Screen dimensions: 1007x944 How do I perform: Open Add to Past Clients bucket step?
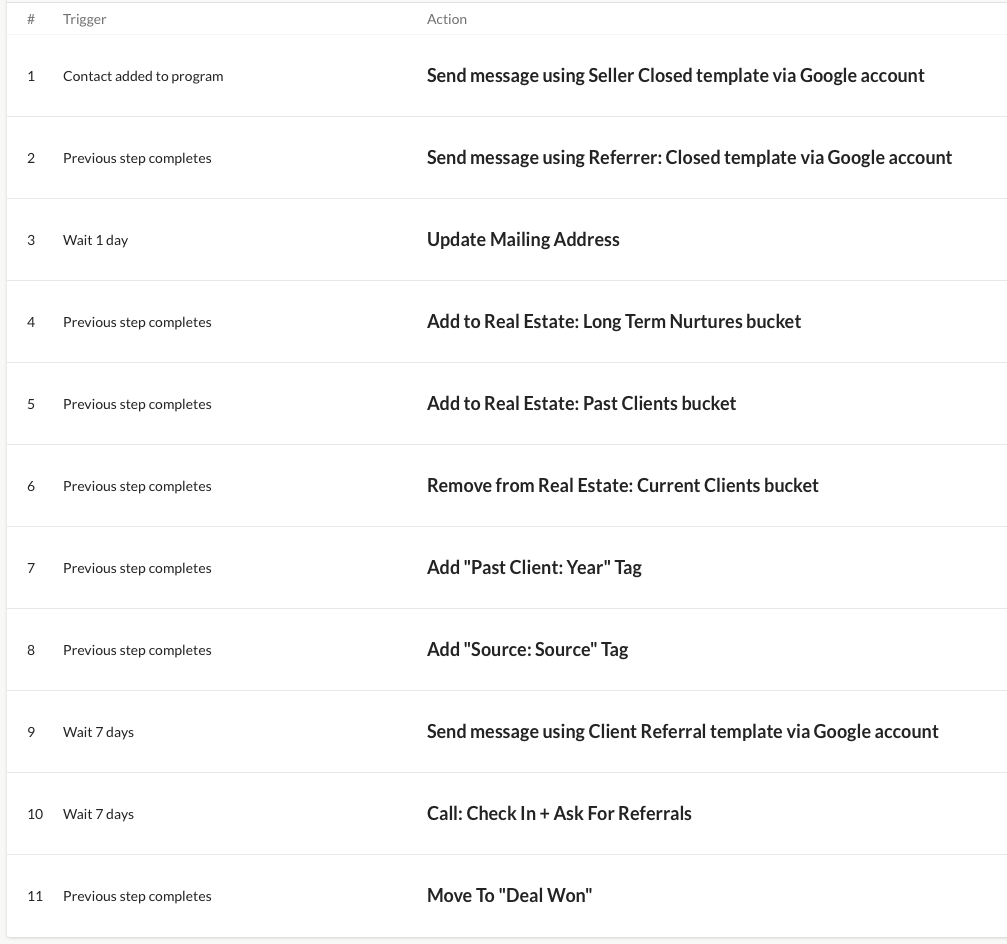(581, 404)
